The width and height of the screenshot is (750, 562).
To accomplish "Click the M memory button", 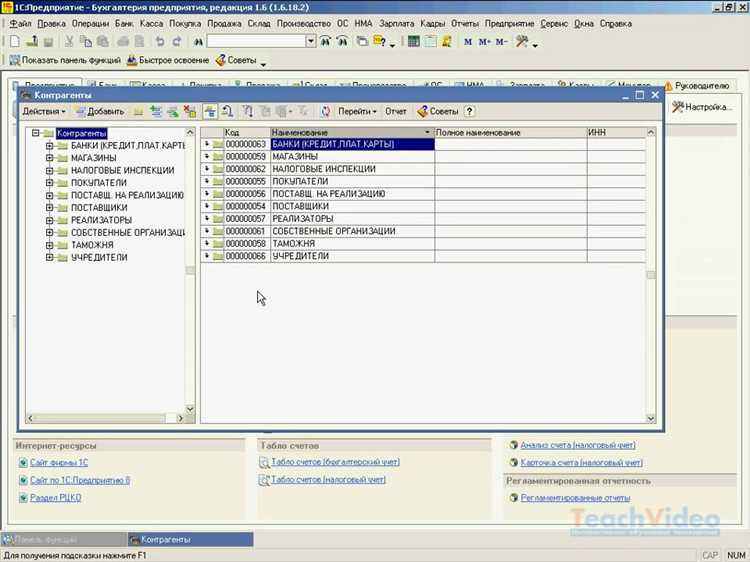I will tap(468, 42).
